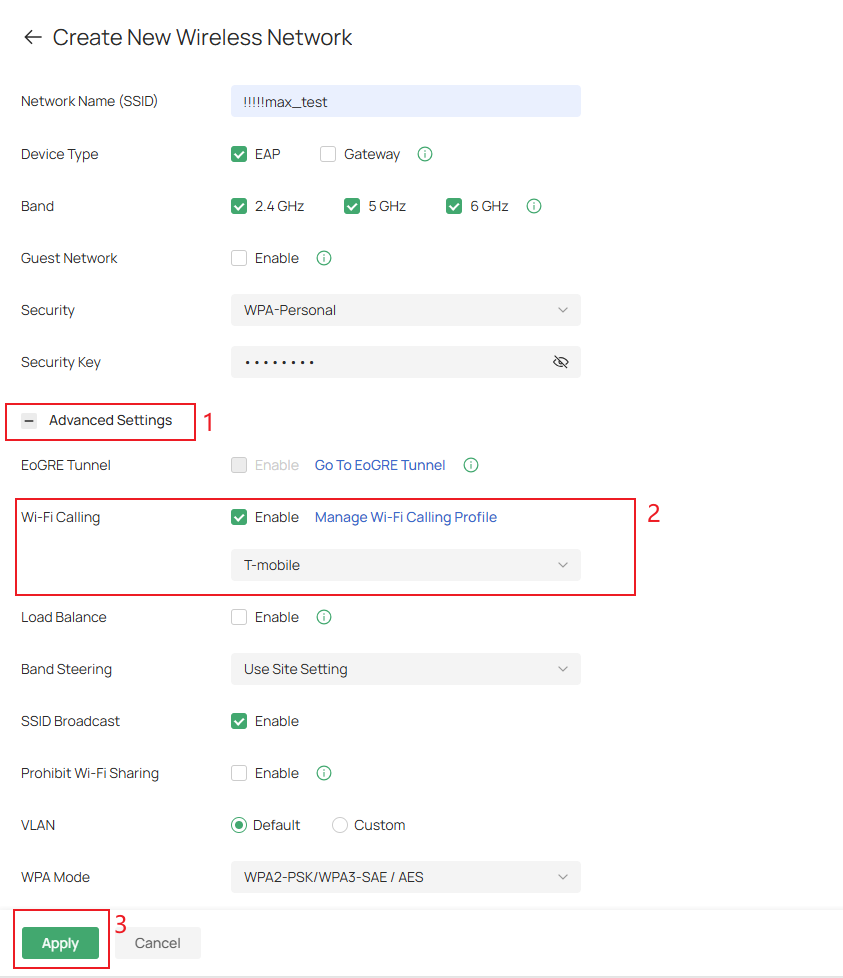
Task: Click the Prohibit Wi-Fi Sharing info icon
Action: click(323, 773)
